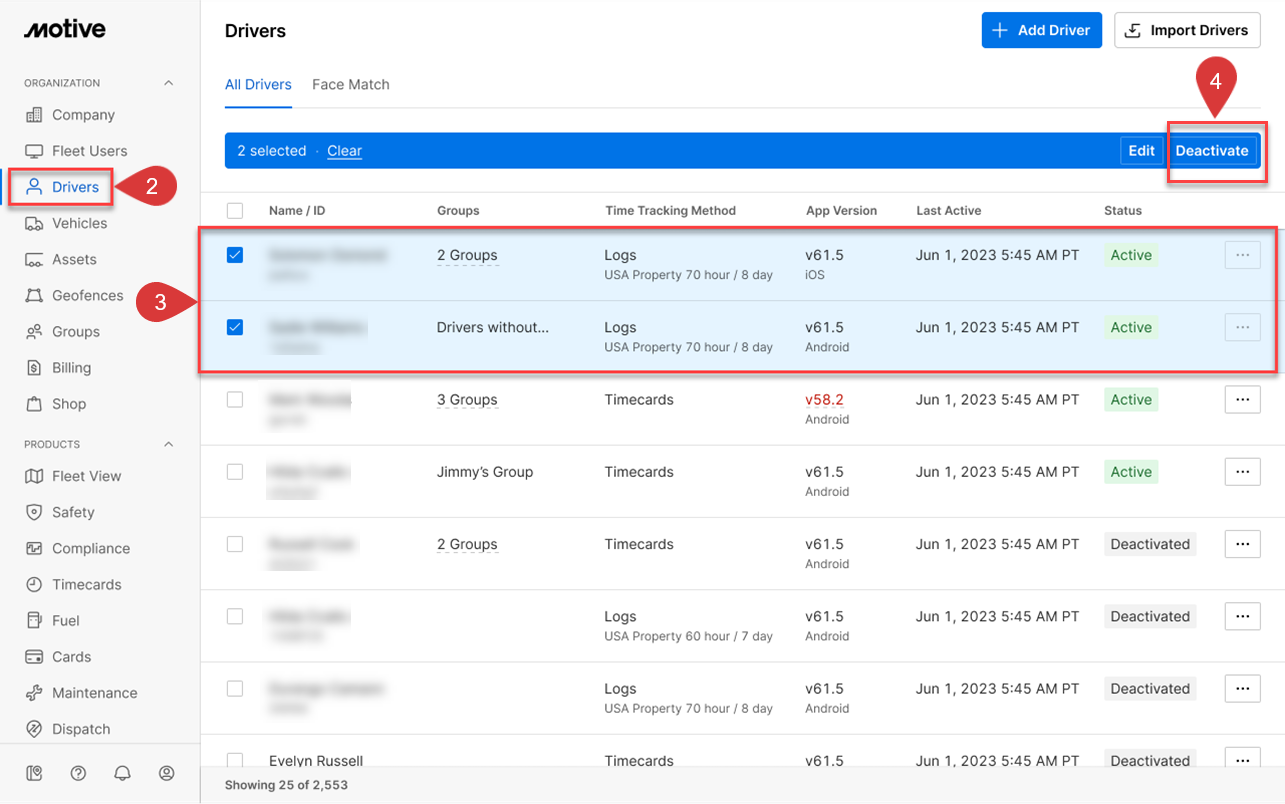Check the 60 hour / 7 day driver row

coord(235,616)
